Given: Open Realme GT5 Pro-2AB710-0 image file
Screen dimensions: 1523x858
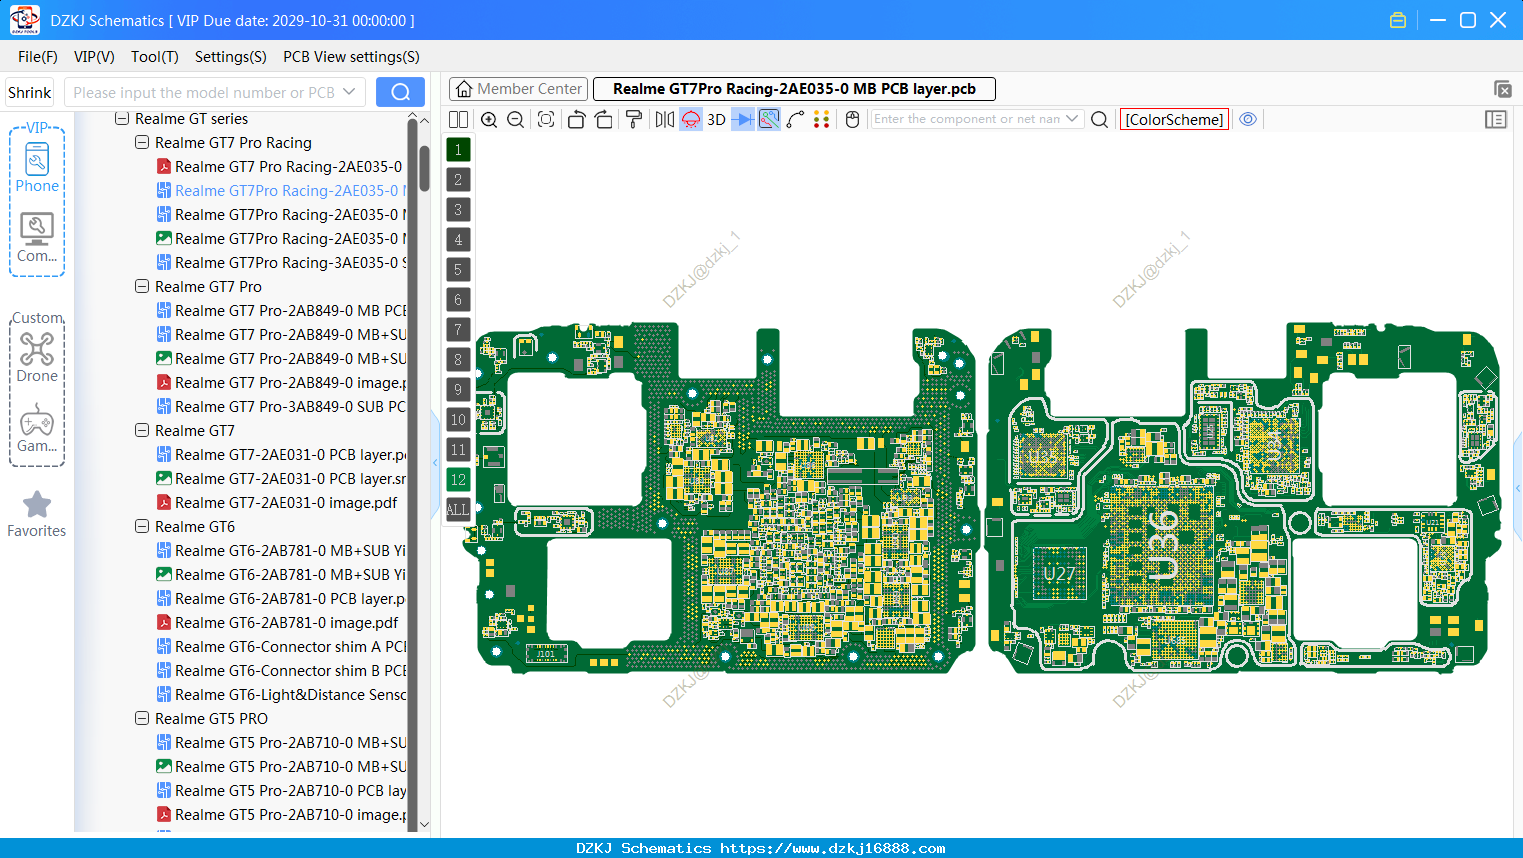Looking at the screenshot, I should click(281, 815).
